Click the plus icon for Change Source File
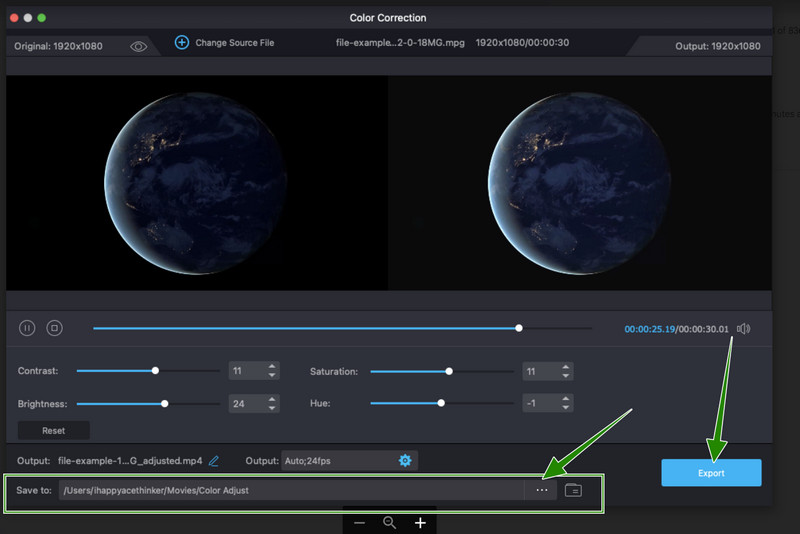800x534 pixels. point(182,43)
